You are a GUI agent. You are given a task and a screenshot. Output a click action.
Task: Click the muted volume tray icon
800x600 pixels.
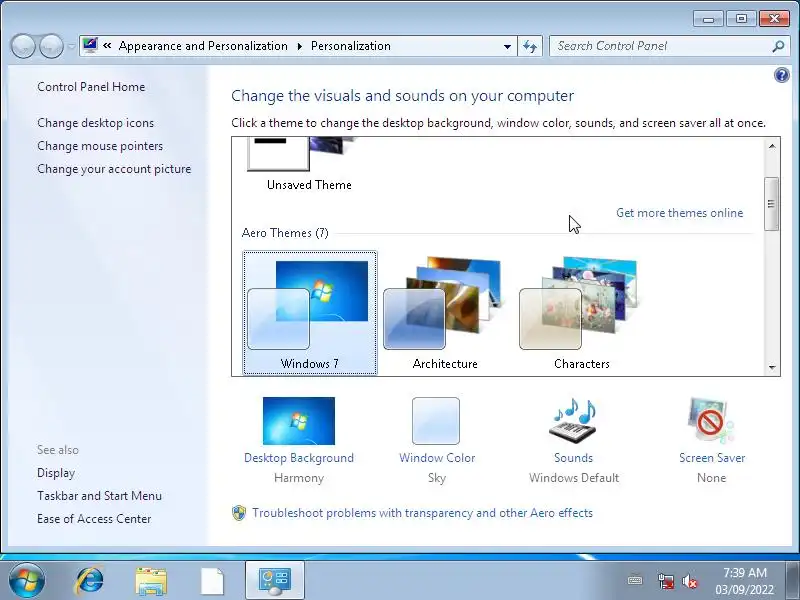tap(690, 581)
